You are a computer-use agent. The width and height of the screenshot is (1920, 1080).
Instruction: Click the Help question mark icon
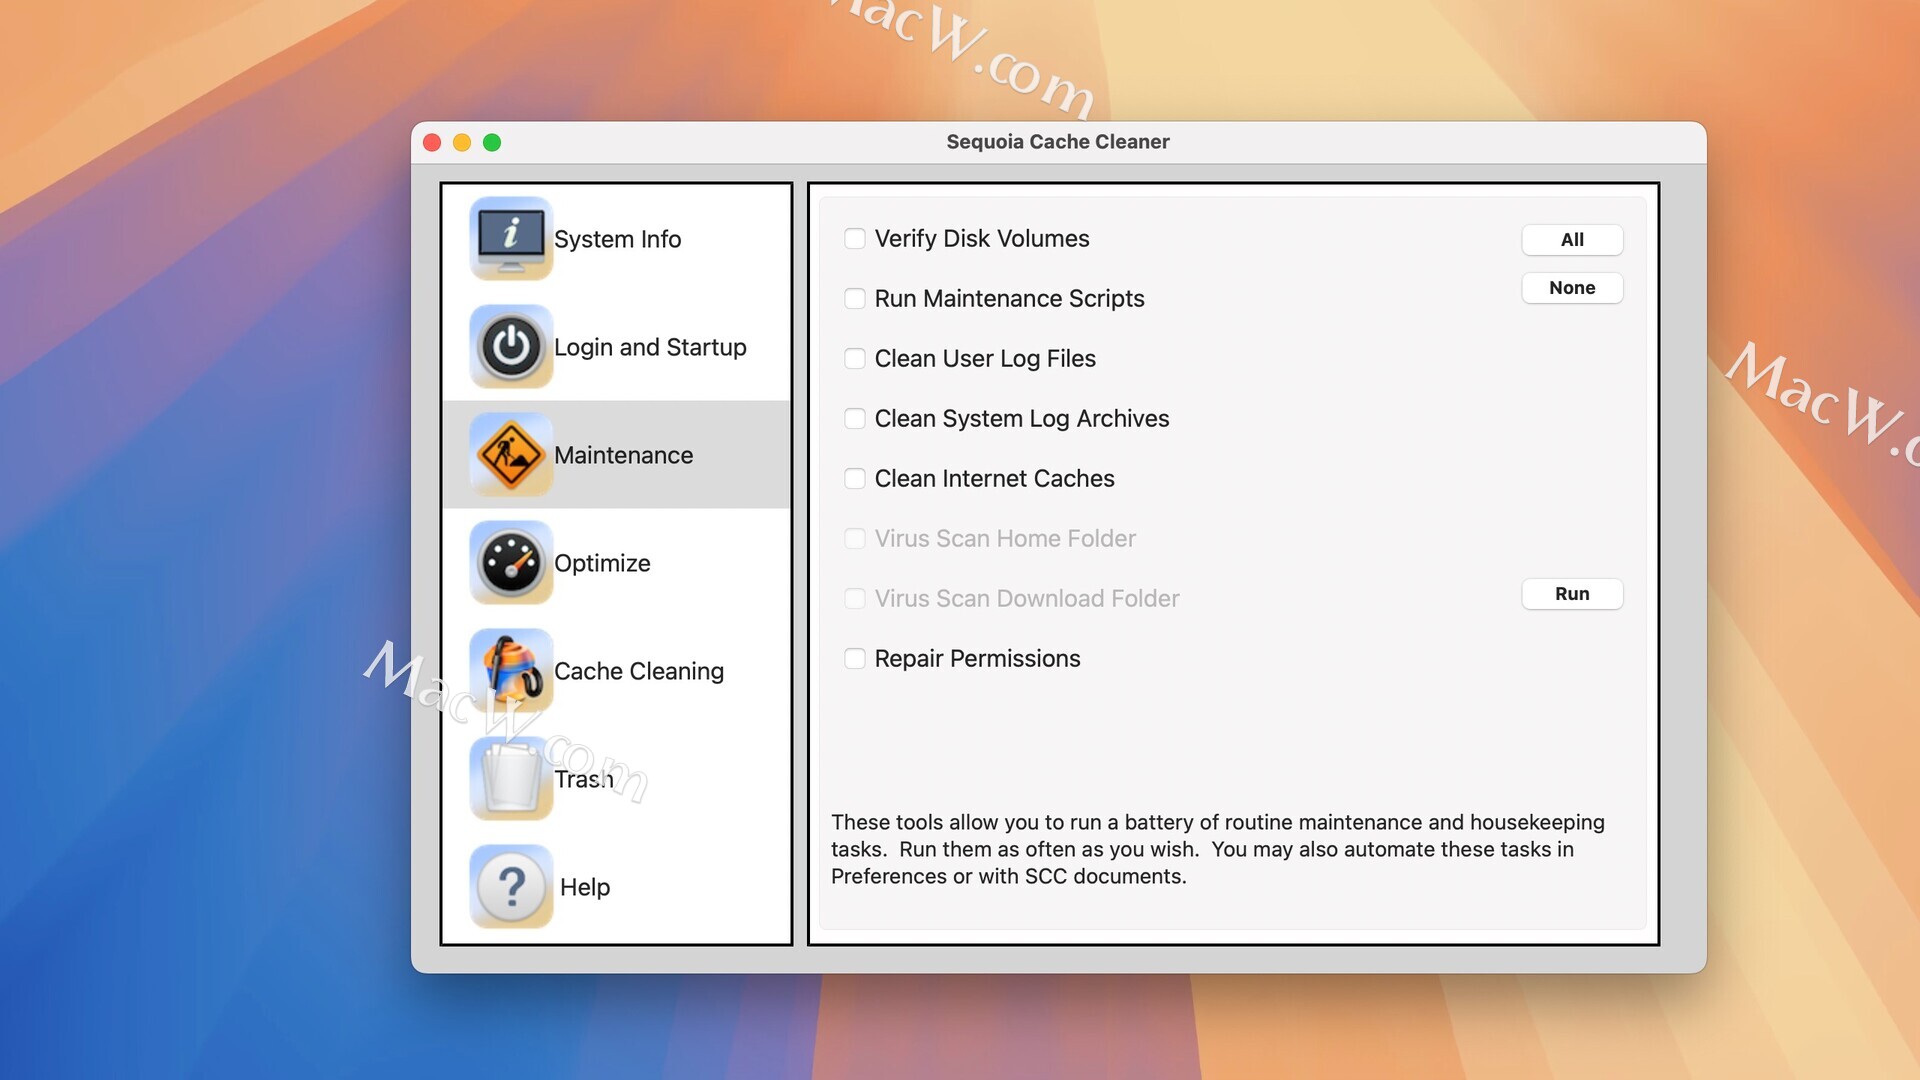511,886
